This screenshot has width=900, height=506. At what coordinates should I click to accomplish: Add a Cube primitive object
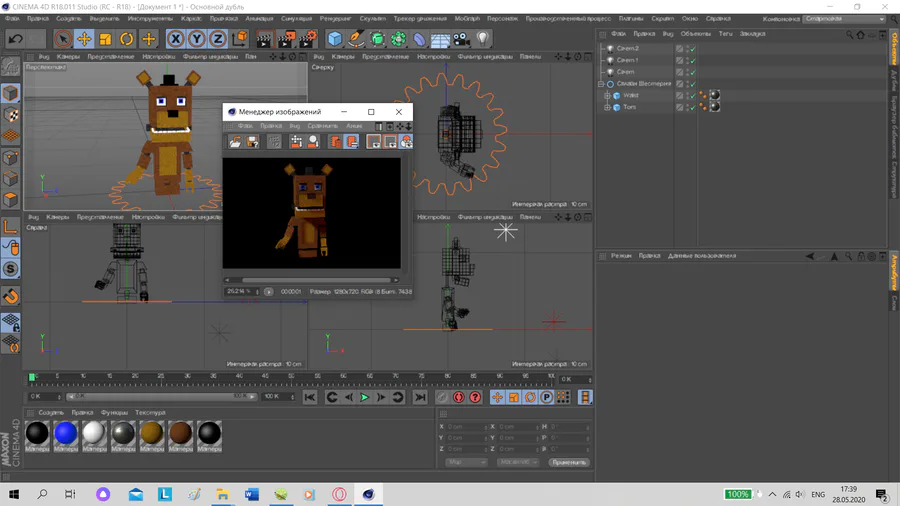pyautogui.click(x=335, y=39)
